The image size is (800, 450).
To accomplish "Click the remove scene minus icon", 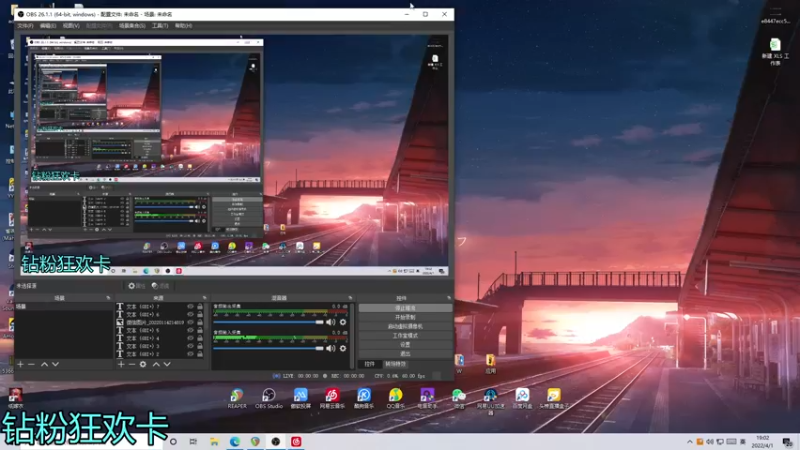I will [31, 364].
